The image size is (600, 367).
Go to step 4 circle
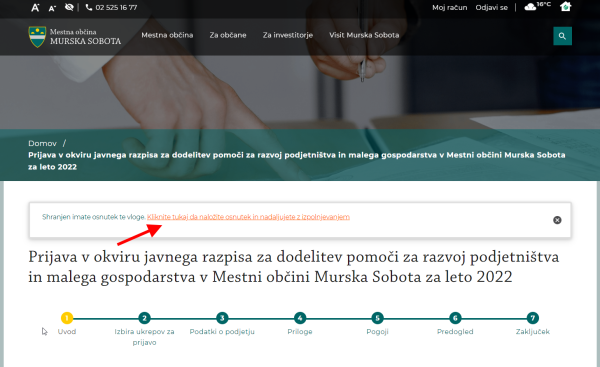click(x=300, y=318)
